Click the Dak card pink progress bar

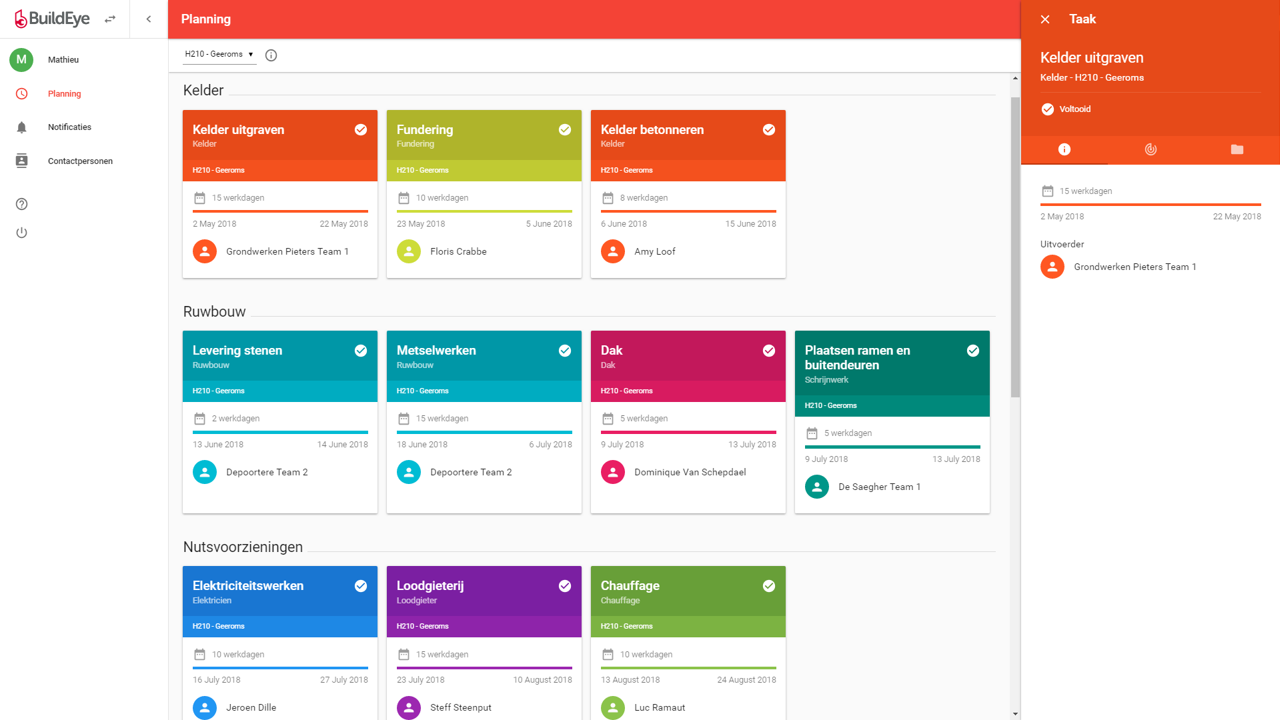tap(688, 432)
